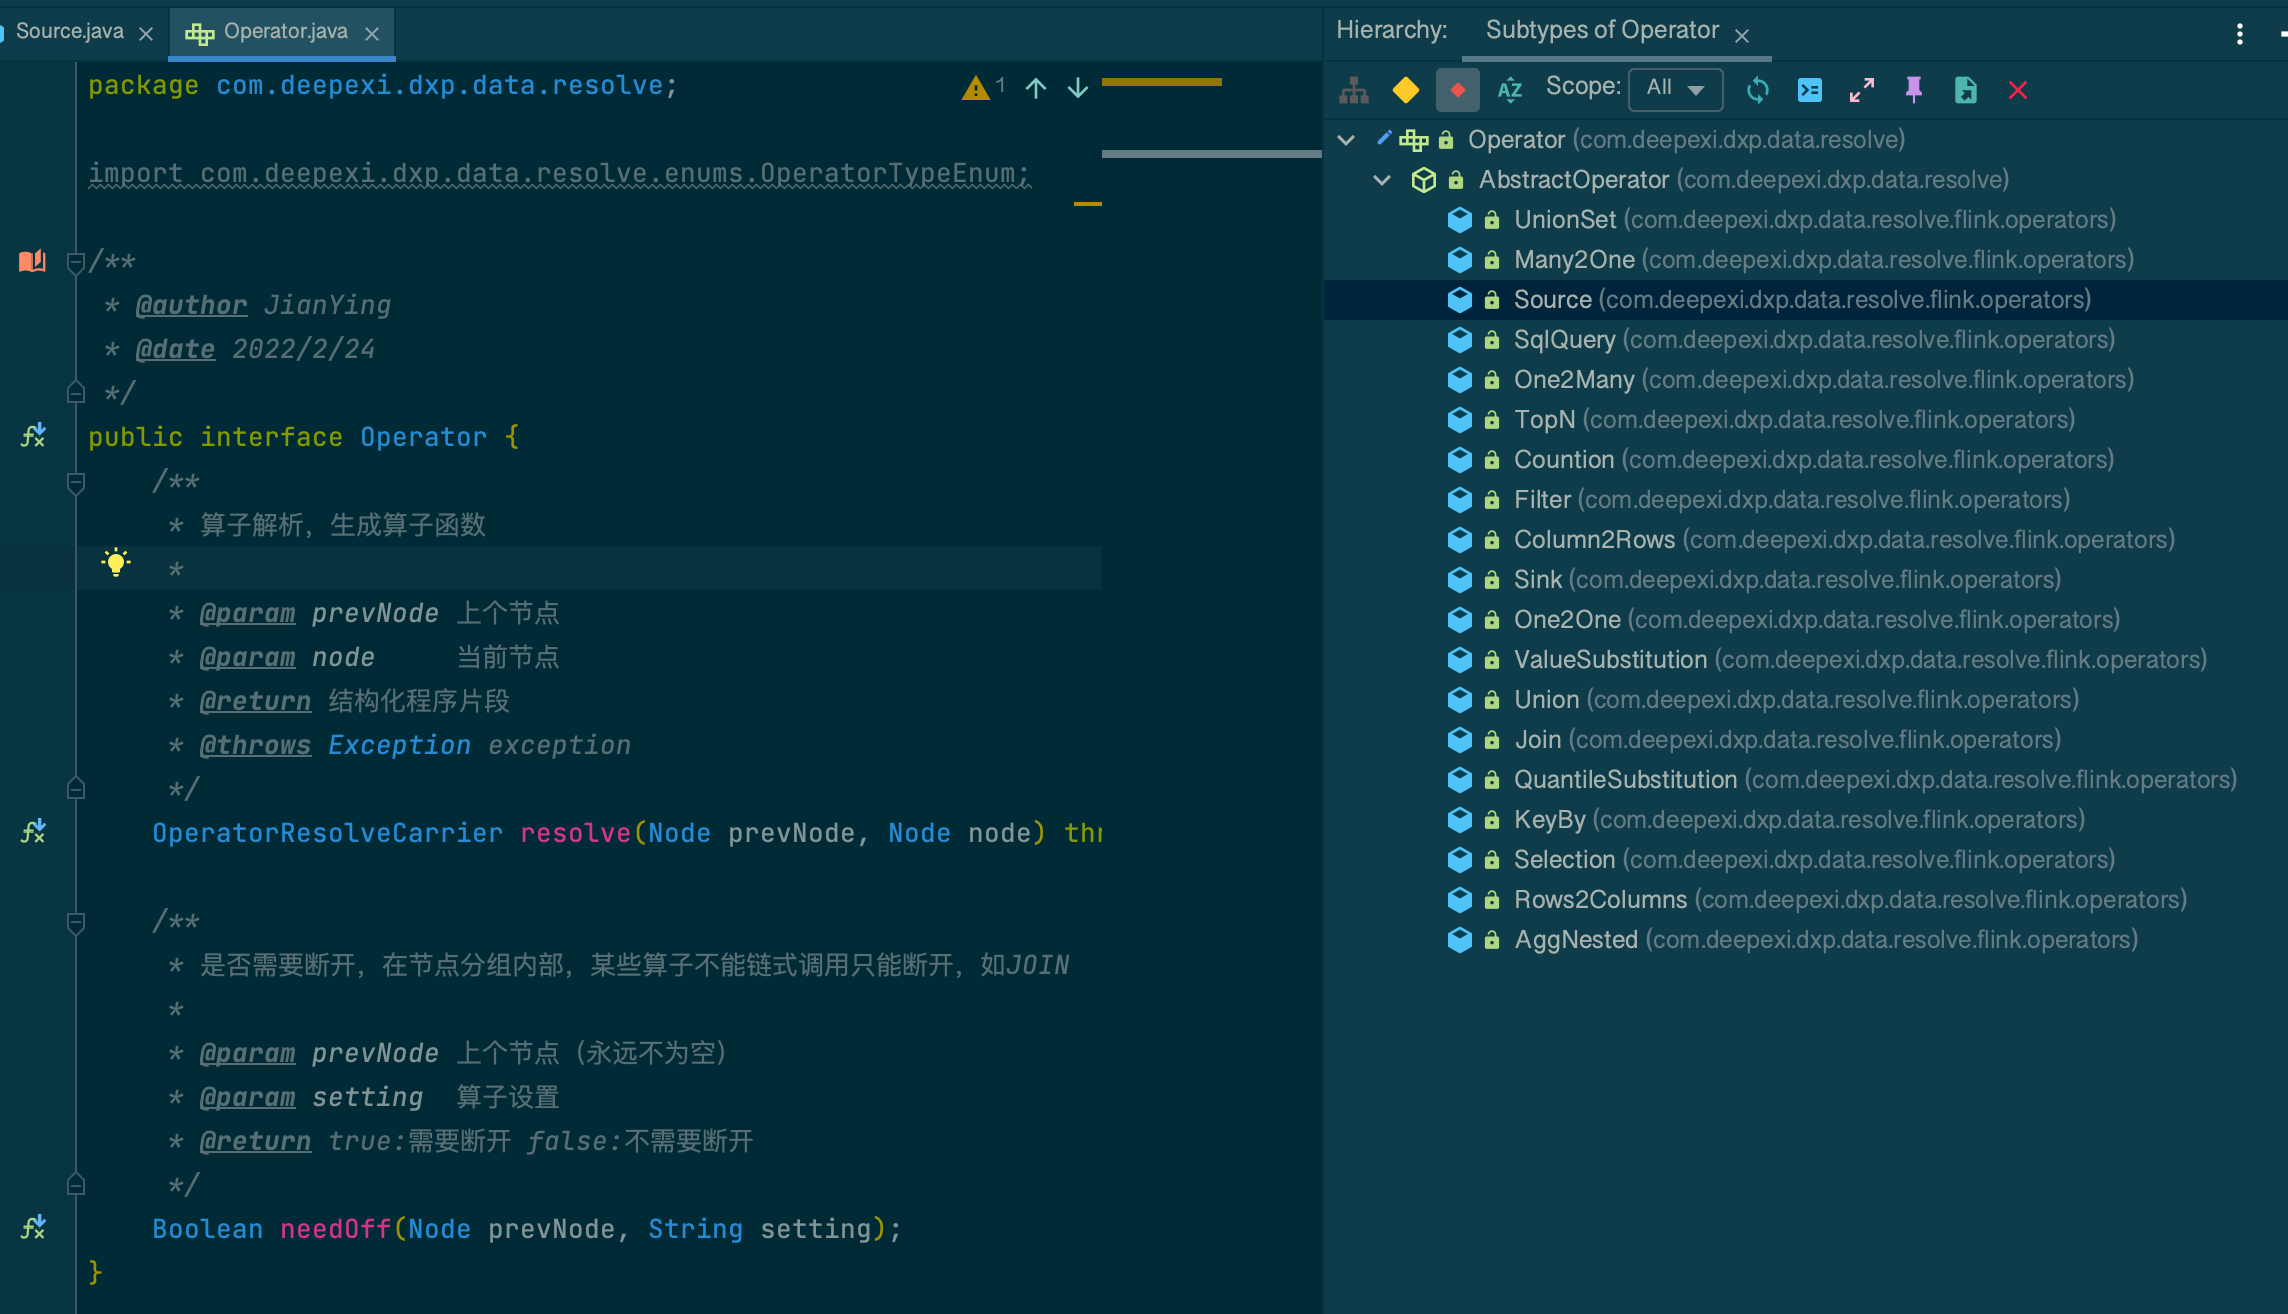Refresh the hierarchy tree
This screenshot has height=1314, width=2288.
point(1758,90)
